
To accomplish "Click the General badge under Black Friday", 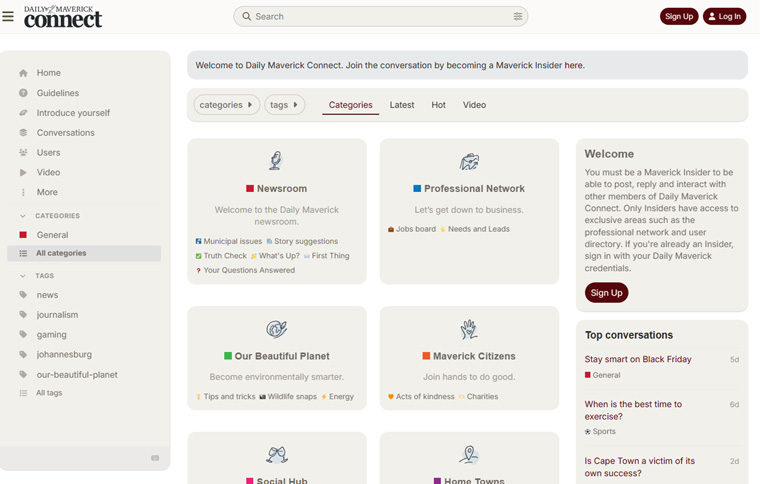I will pos(602,375).
